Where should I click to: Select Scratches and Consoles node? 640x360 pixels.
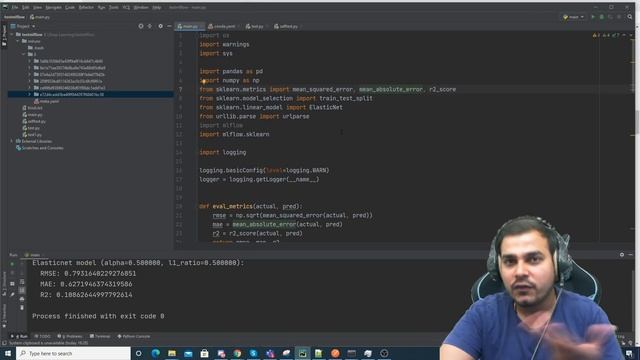[40, 148]
